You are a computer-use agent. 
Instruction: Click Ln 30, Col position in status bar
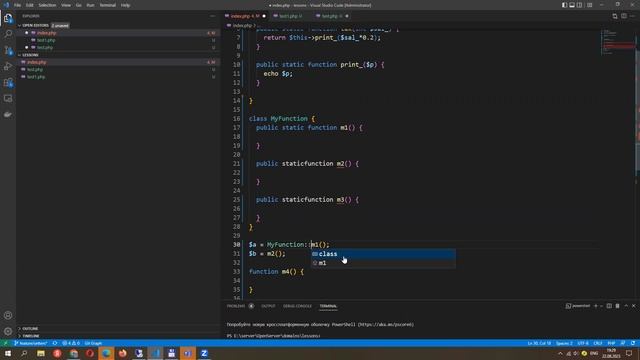click(x=539, y=343)
